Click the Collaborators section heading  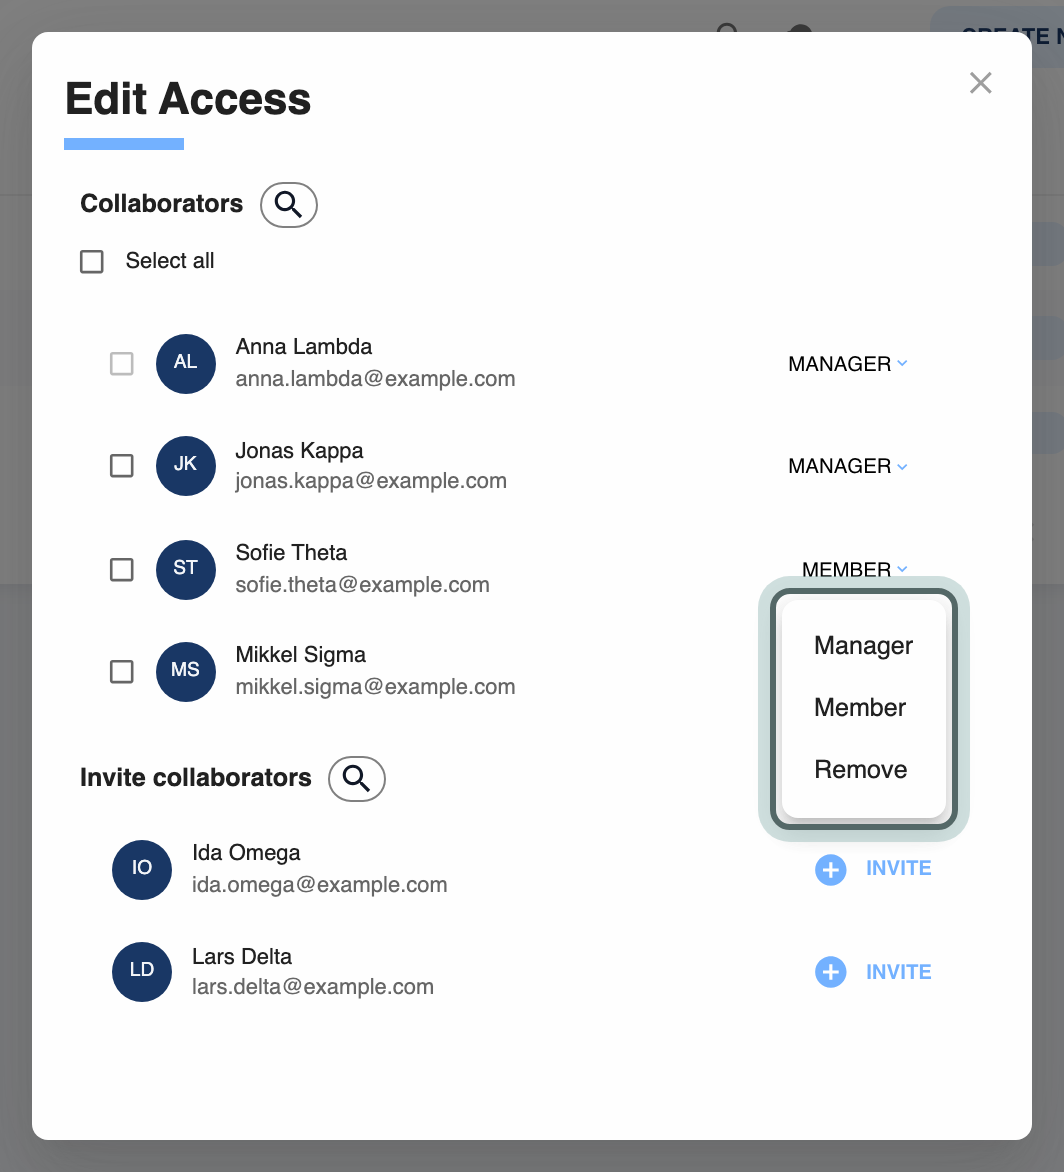coord(161,204)
